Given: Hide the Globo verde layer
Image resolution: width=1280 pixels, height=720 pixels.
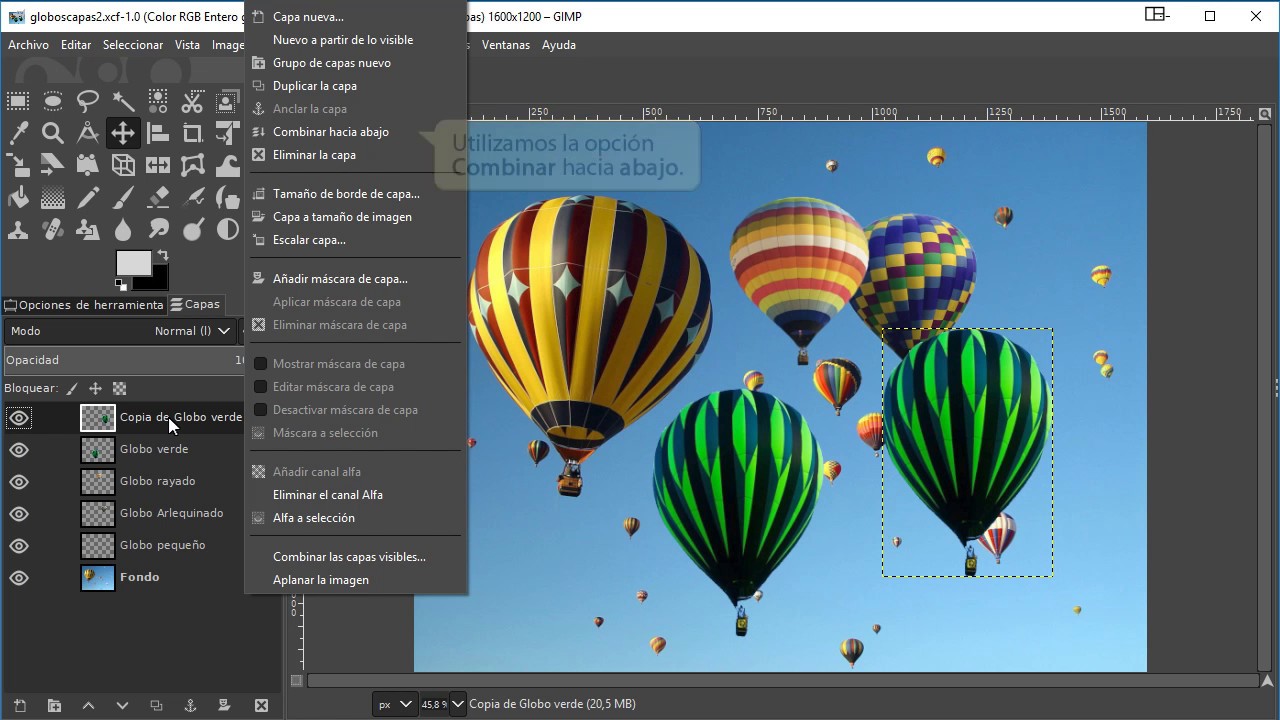Looking at the screenshot, I should tap(19, 450).
